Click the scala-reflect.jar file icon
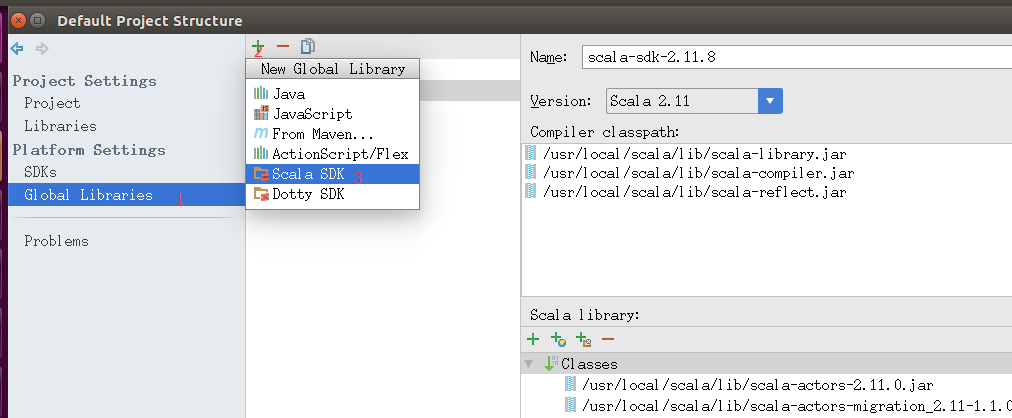This screenshot has height=418, width=1012. tap(531, 192)
